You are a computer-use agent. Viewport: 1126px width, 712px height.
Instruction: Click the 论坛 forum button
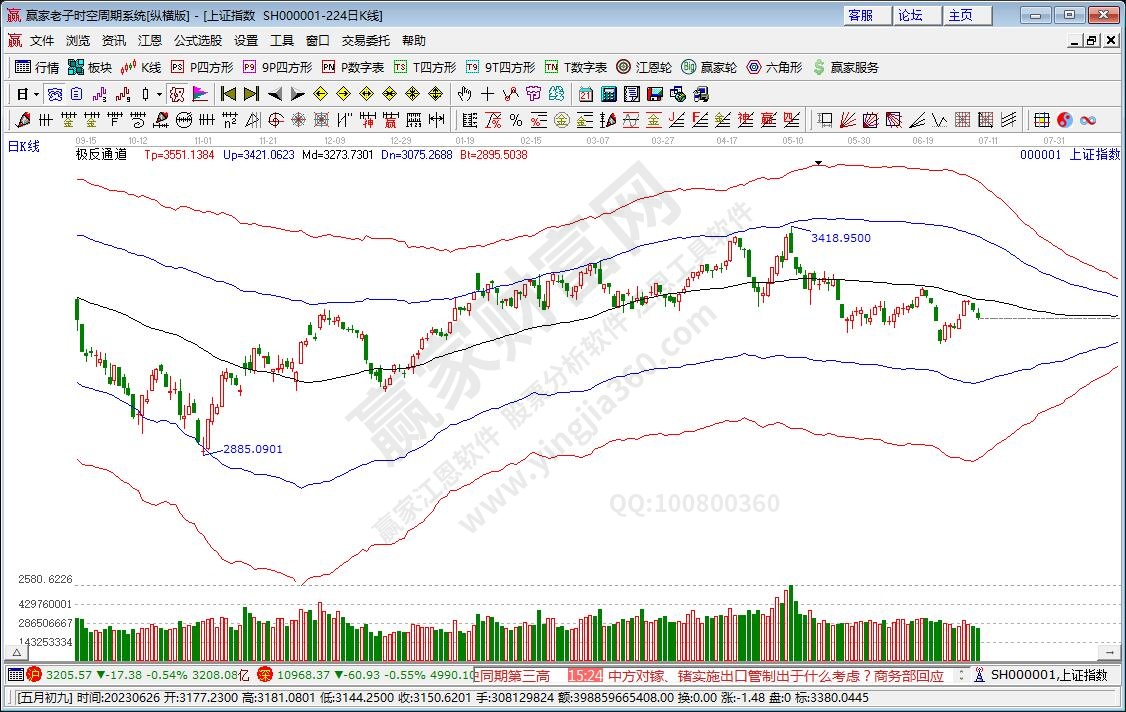pyautogui.click(x=911, y=15)
